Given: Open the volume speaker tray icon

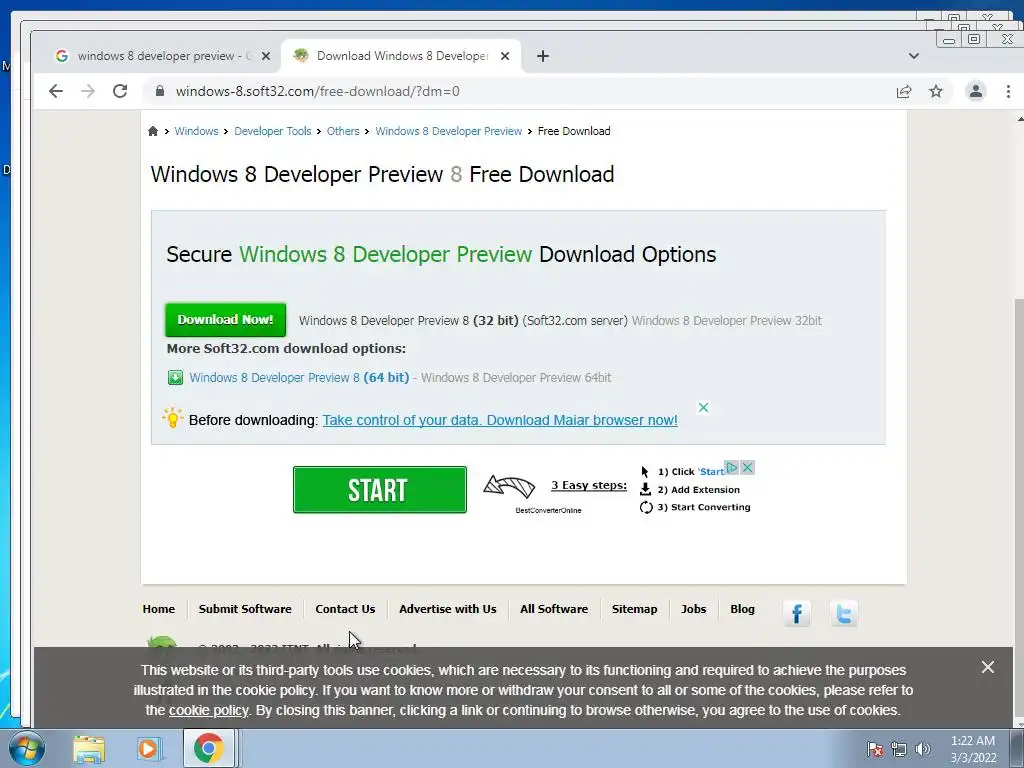Looking at the screenshot, I should (x=922, y=749).
